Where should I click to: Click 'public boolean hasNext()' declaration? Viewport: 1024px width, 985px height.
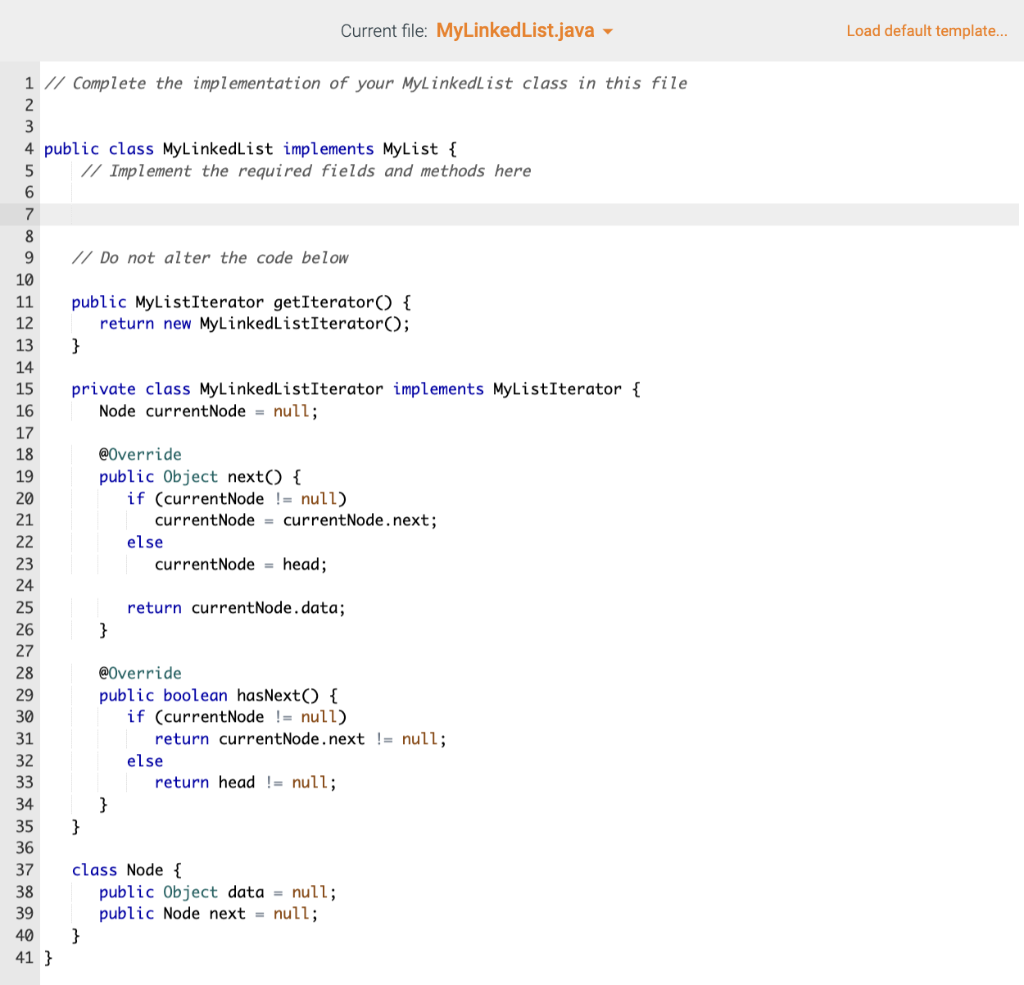(218, 695)
